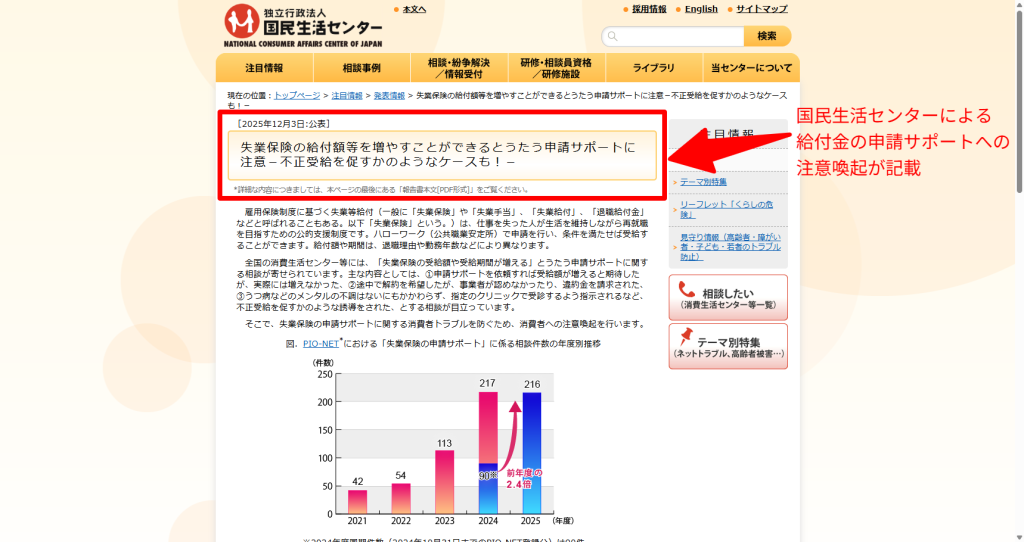Screen dimensions: 1024x542
Task: Open the 研修・相談員資格／研修施設 tab
Action: 556,68
